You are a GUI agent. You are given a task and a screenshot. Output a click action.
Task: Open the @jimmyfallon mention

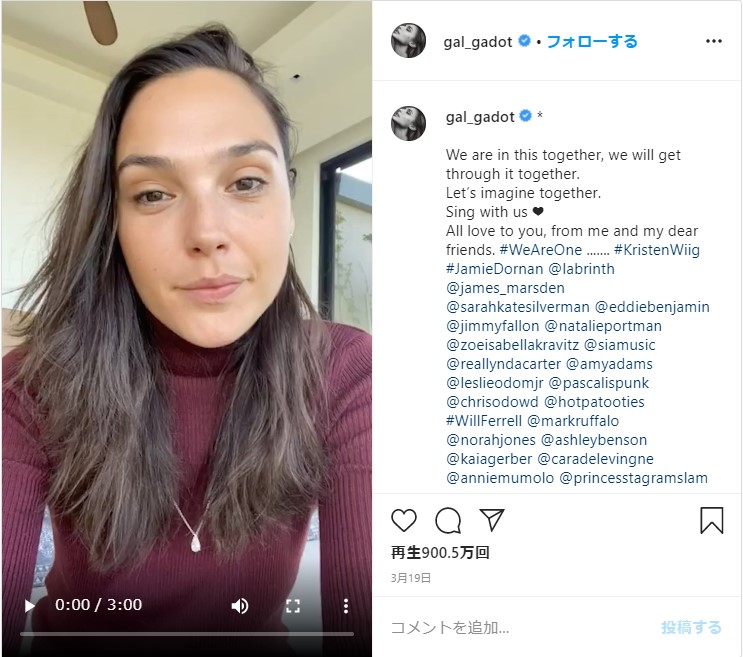tap(492, 326)
